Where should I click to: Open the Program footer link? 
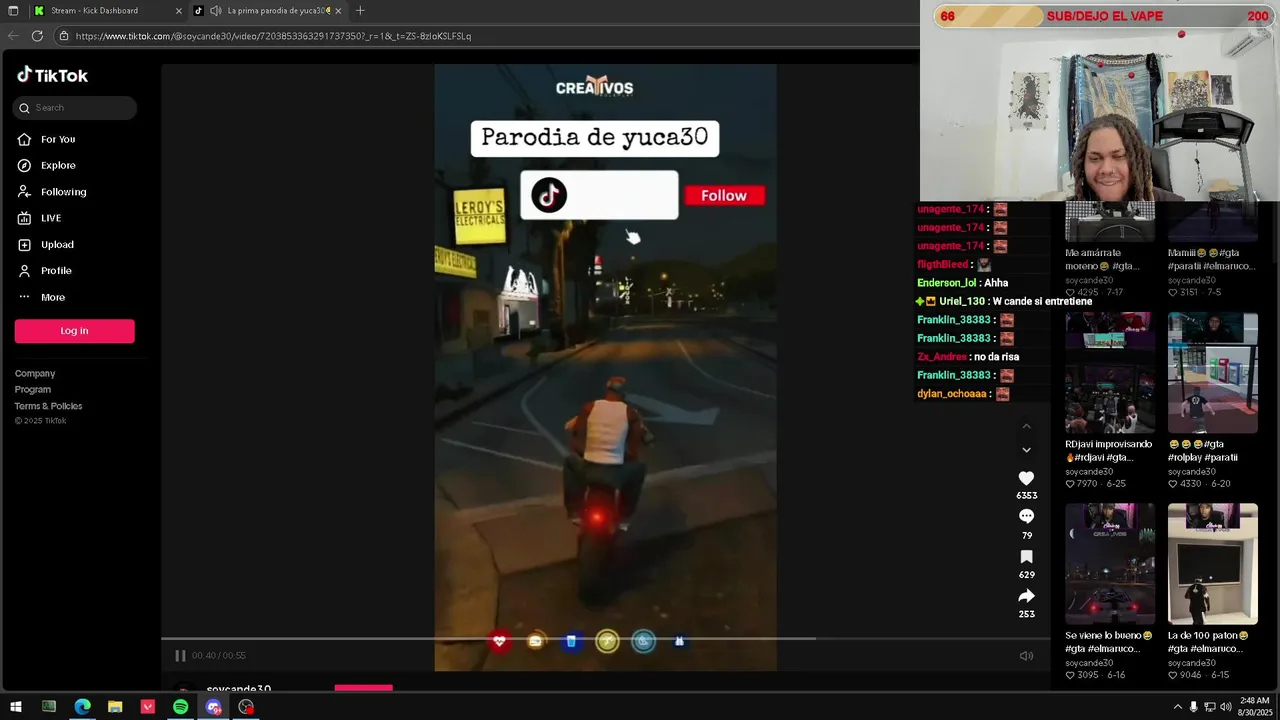[33, 389]
